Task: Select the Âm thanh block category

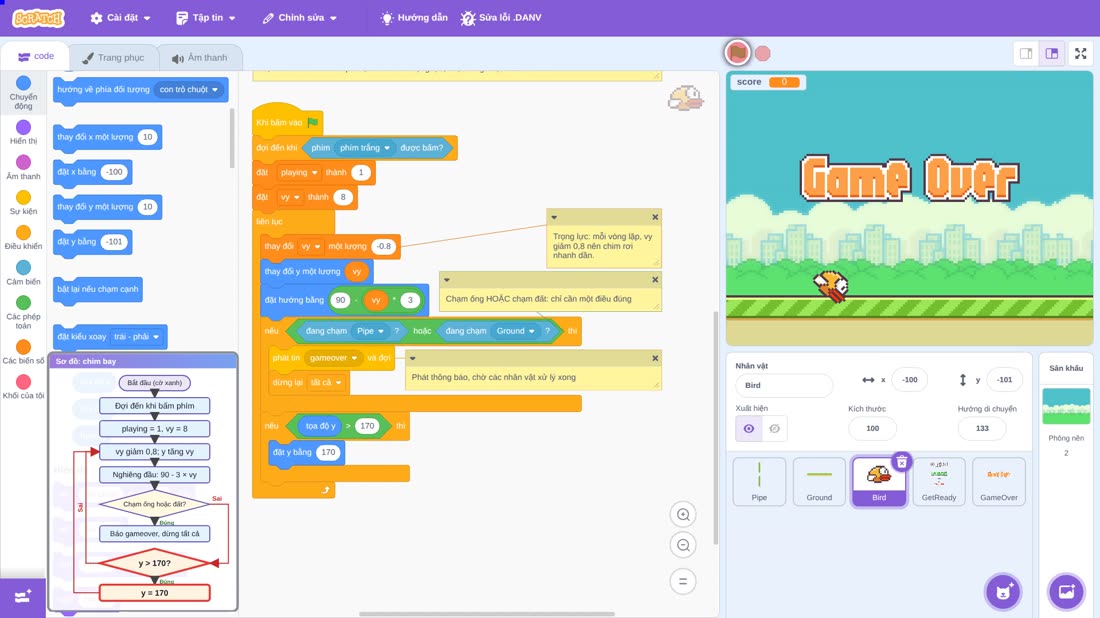Action: coord(23,168)
